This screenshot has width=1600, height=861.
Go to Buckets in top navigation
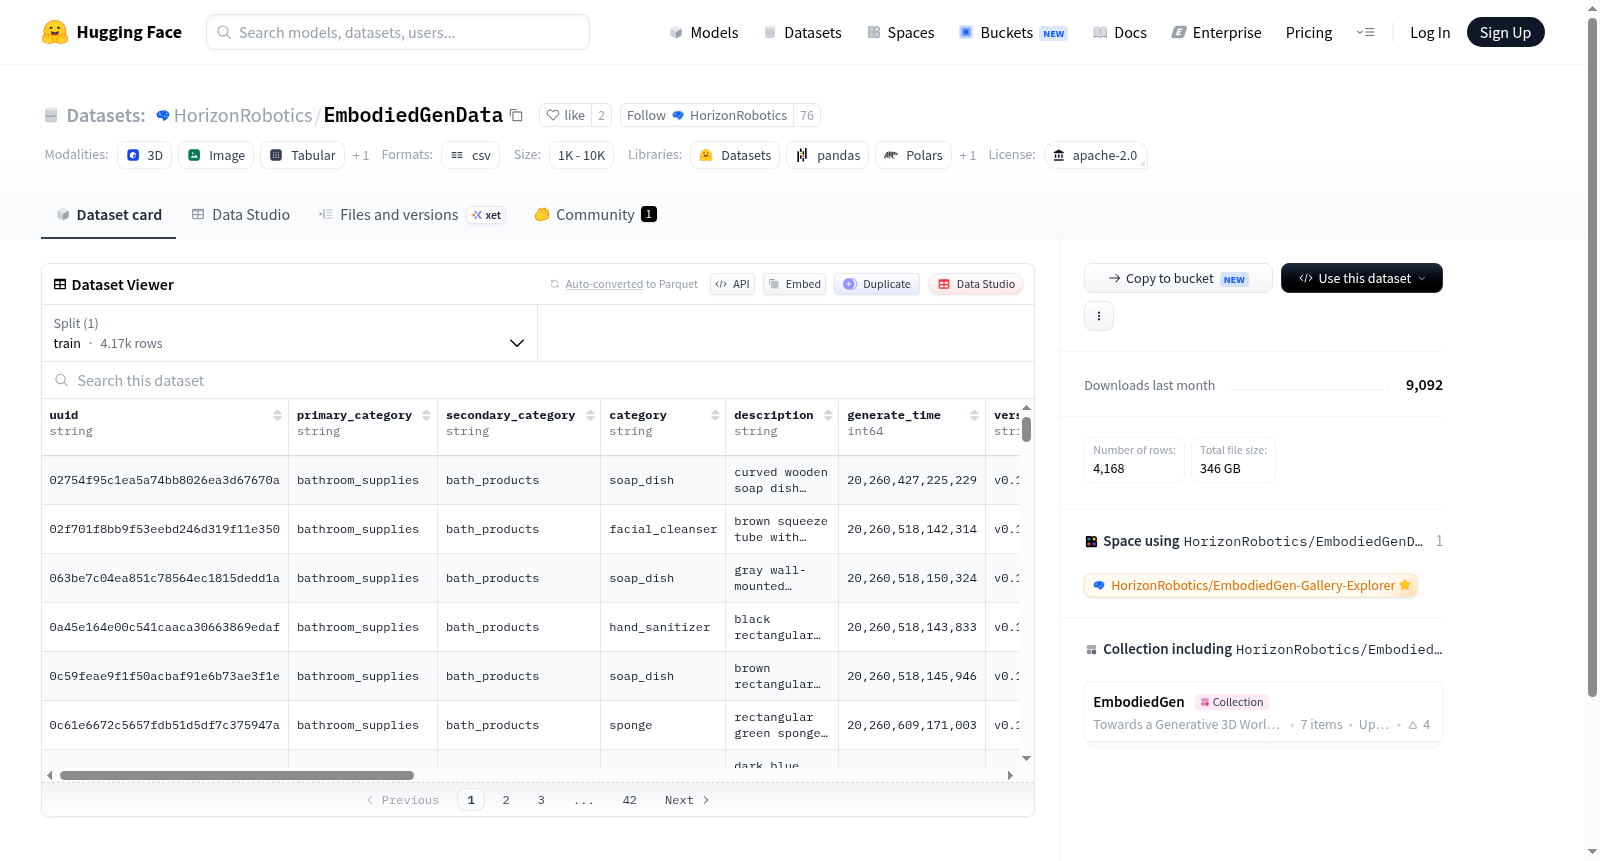point(1013,32)
